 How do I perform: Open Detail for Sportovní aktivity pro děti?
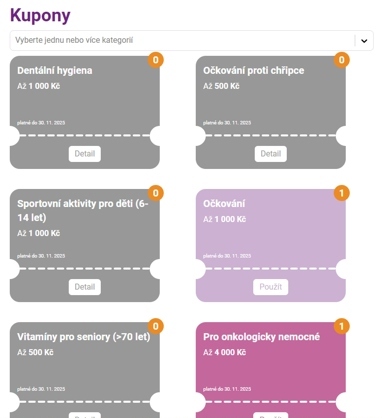(85, 287)
